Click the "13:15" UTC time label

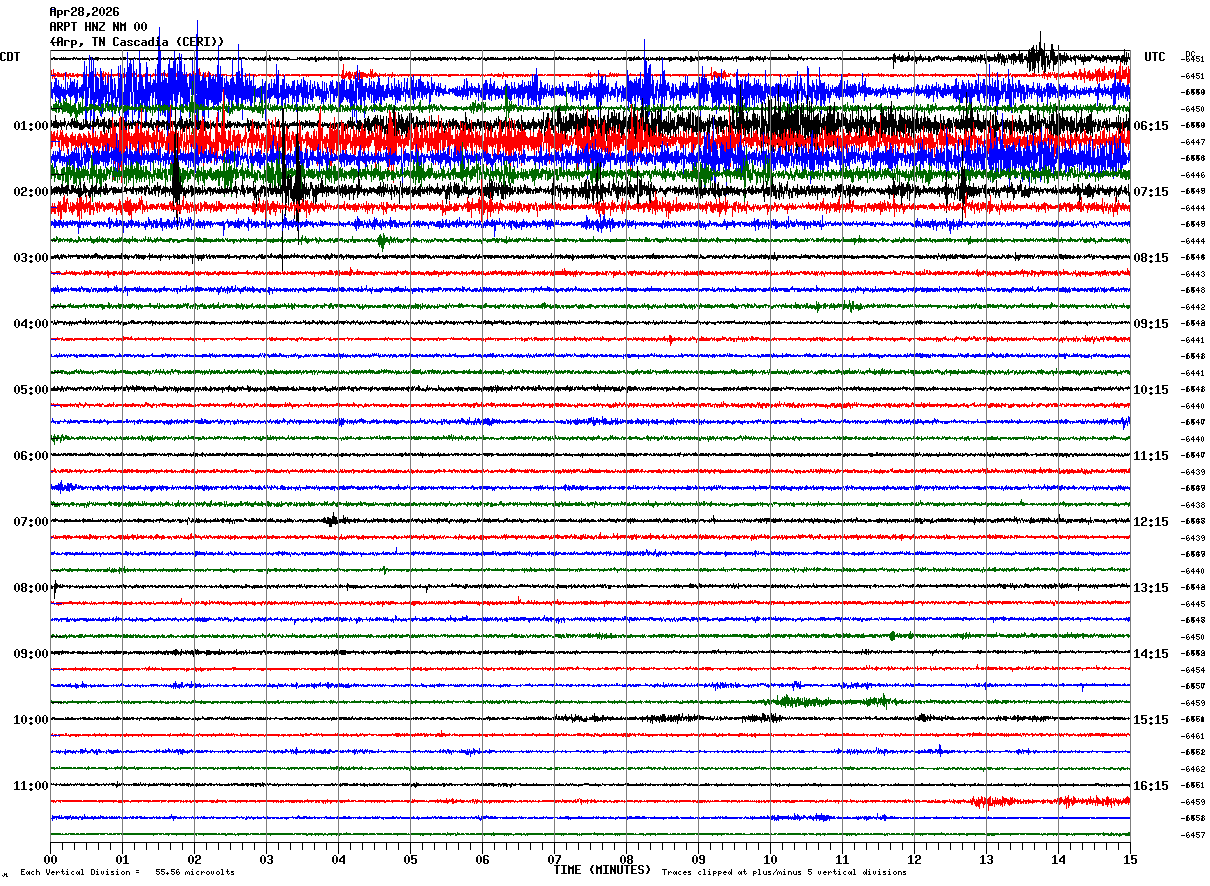point(1151,588)
